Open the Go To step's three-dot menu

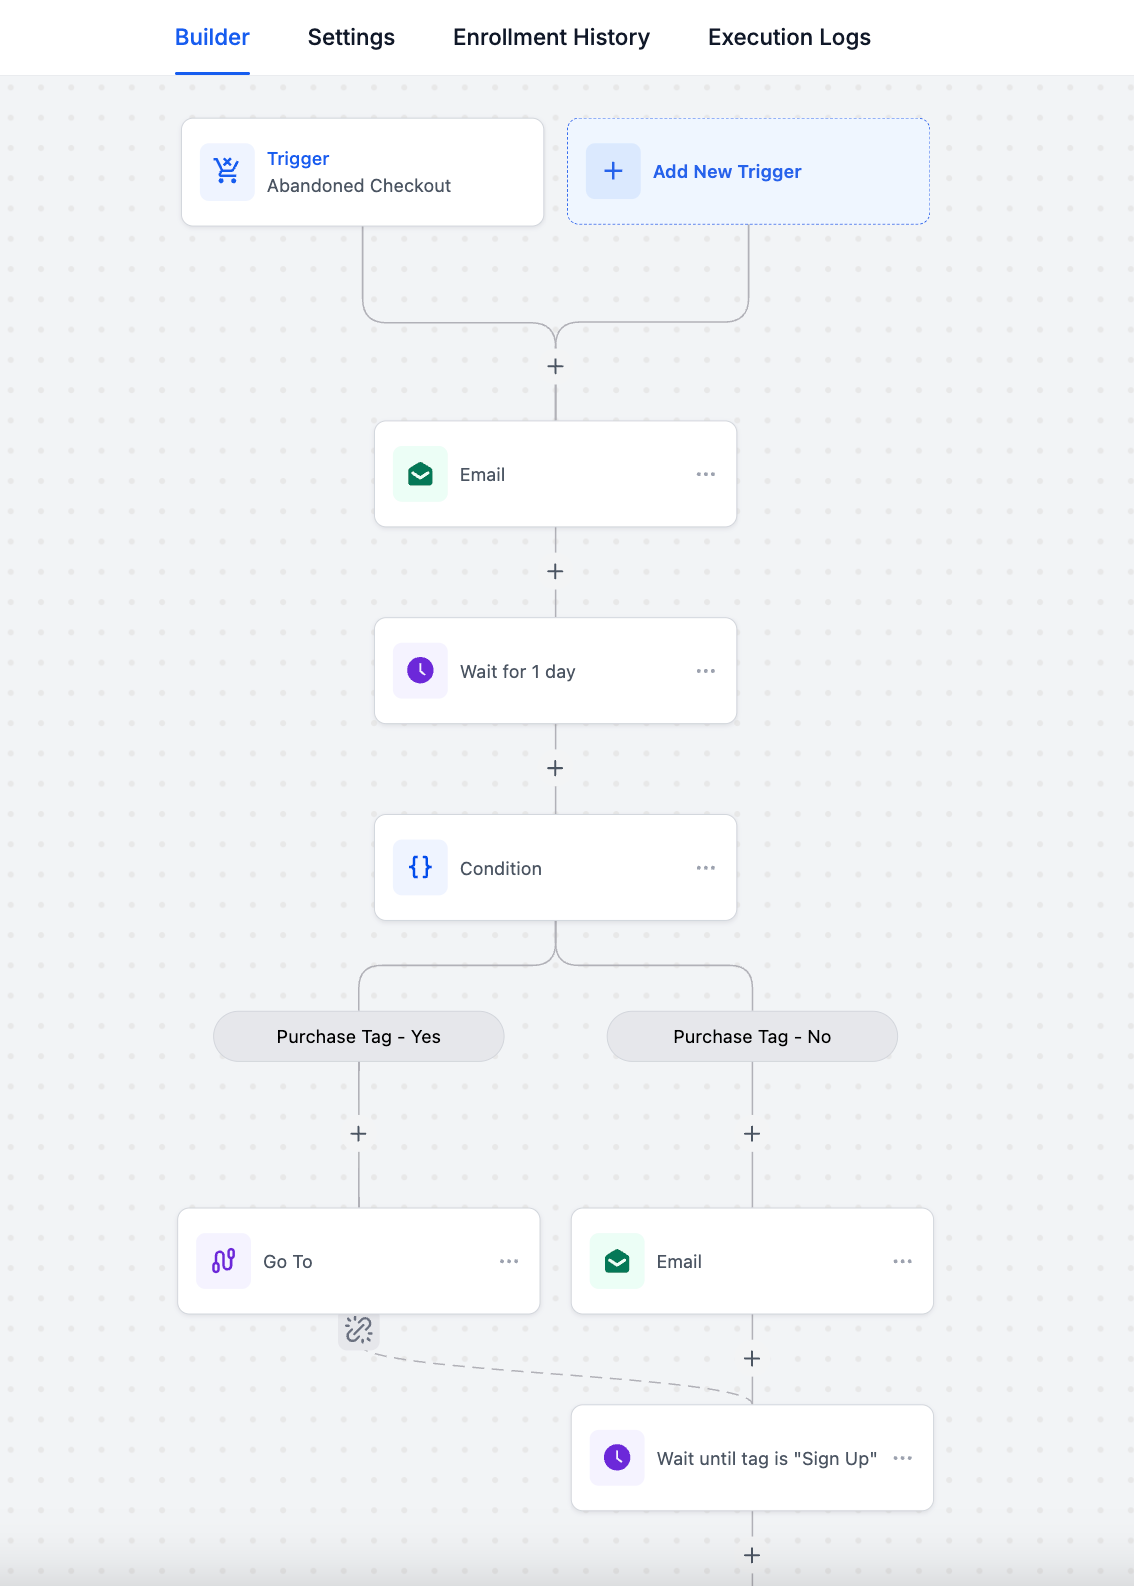pyautogui.click(x=509, y=1261)
